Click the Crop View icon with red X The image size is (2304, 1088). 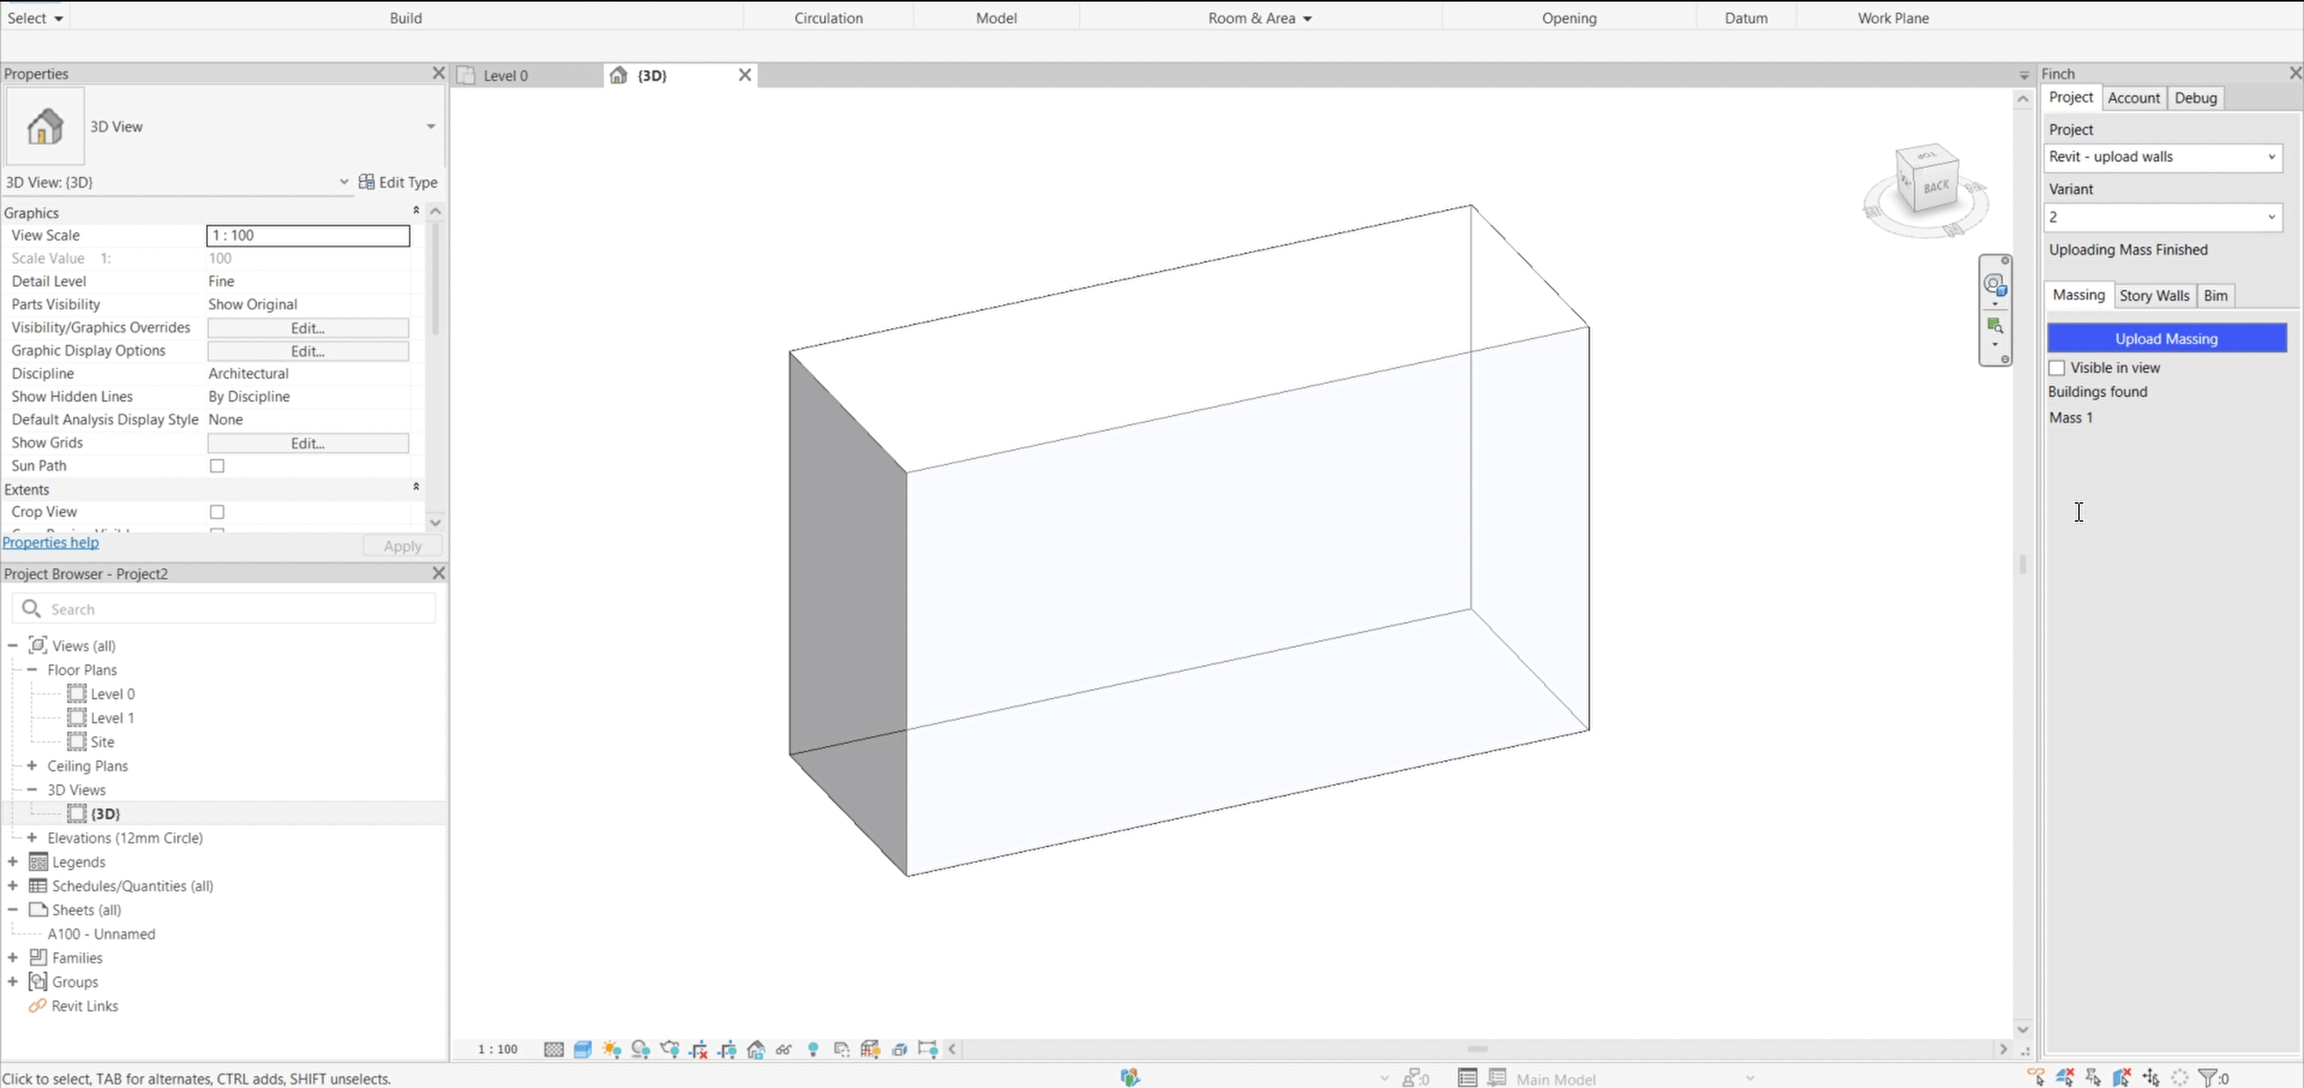(x=699, y=1049)
